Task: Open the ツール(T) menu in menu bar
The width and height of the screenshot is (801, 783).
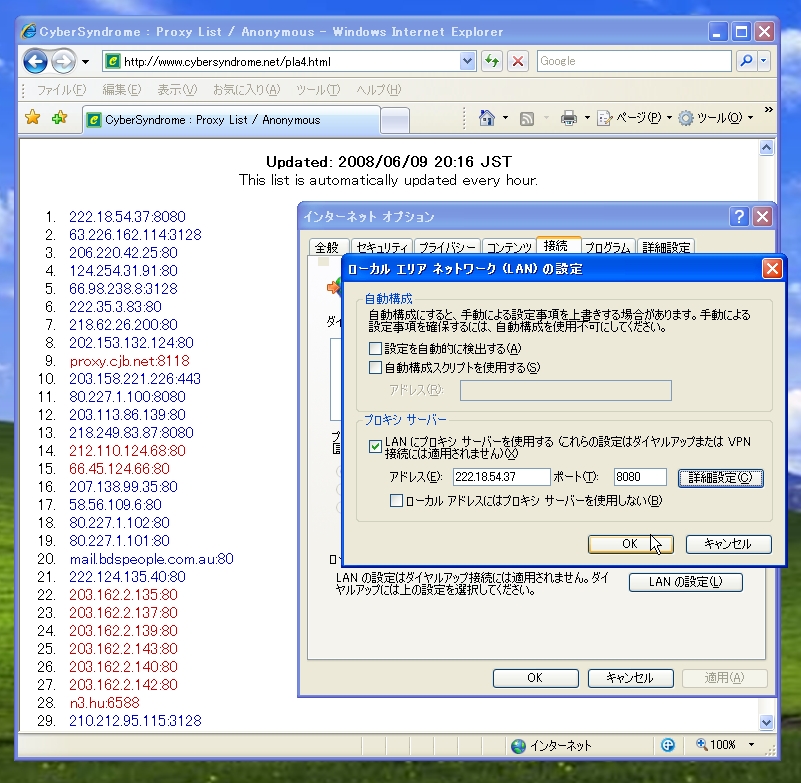Action: tap(318, 90)
